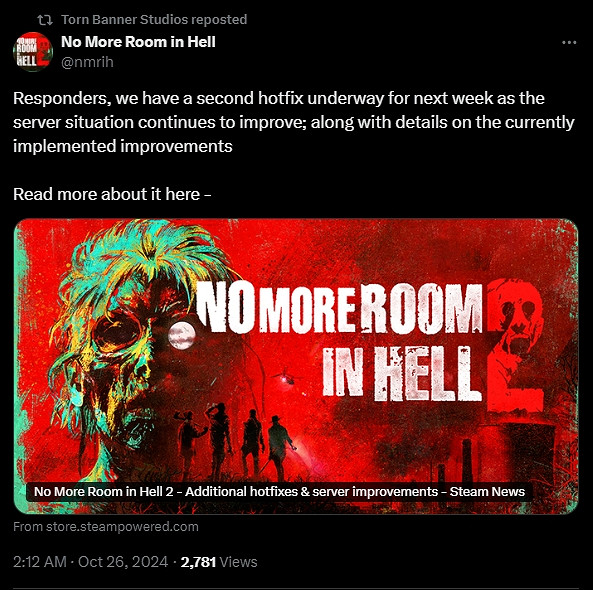Open the Steam News card caption link
Image resolution: width=593 pixels, height=590 pixels.
(279, 491)
